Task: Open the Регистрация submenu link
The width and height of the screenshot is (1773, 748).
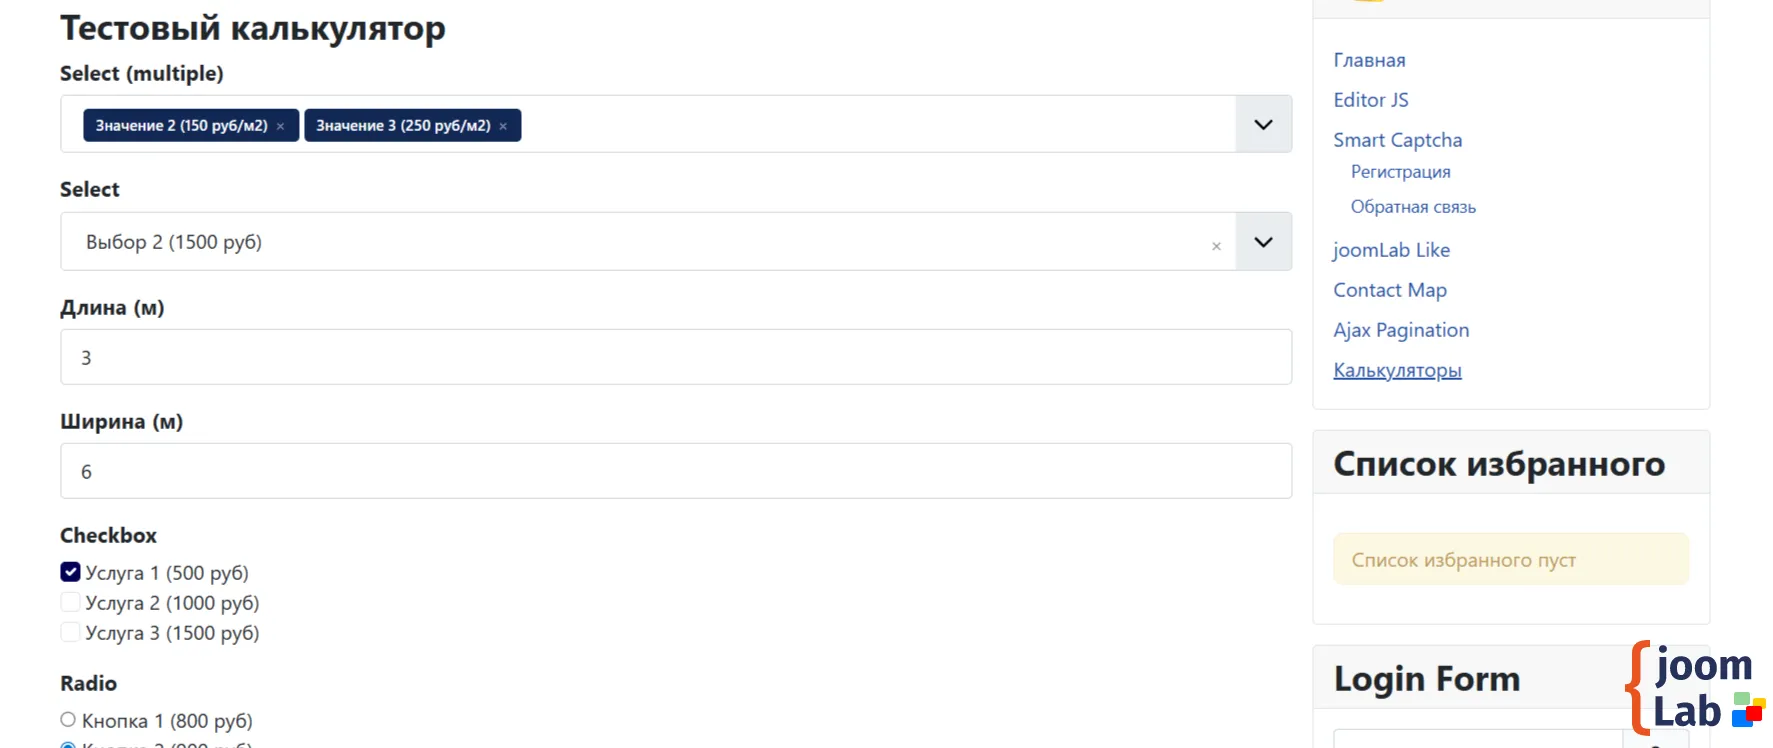Action: [x=1400, y=172]
